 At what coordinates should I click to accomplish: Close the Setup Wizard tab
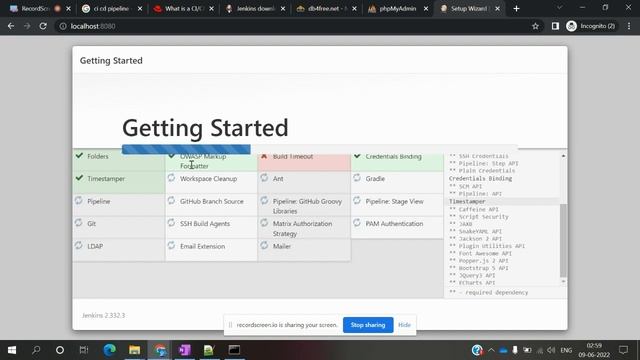click(x=498, y=9)
